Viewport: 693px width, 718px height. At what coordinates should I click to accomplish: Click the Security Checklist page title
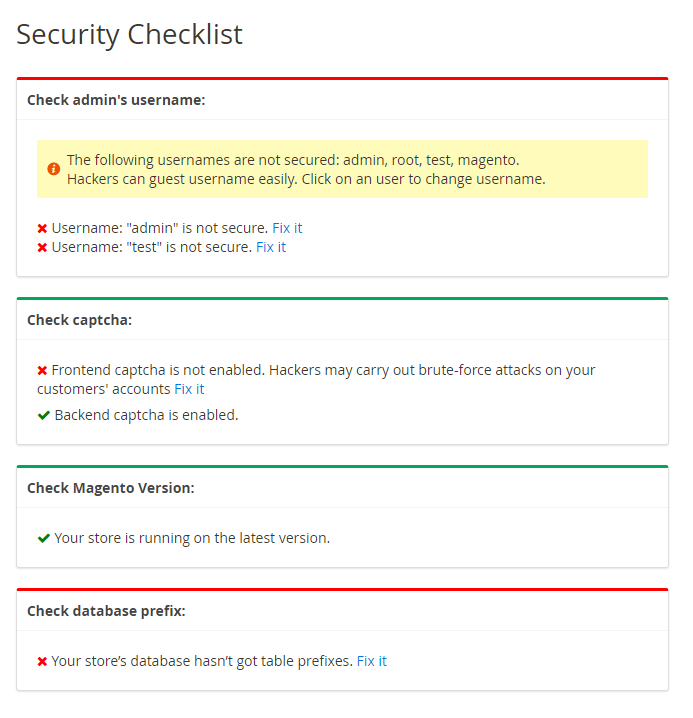pos(129,35)
